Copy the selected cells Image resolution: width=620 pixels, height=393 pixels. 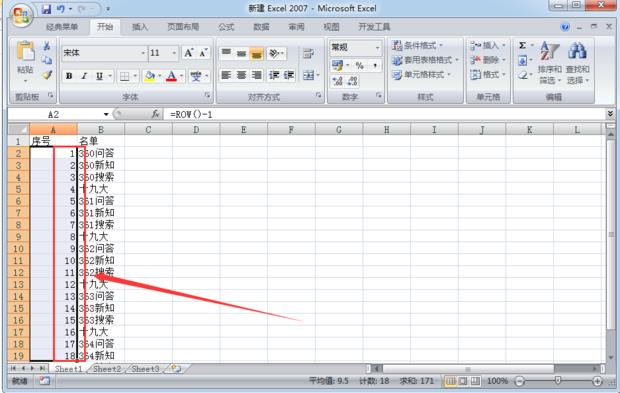47,60
